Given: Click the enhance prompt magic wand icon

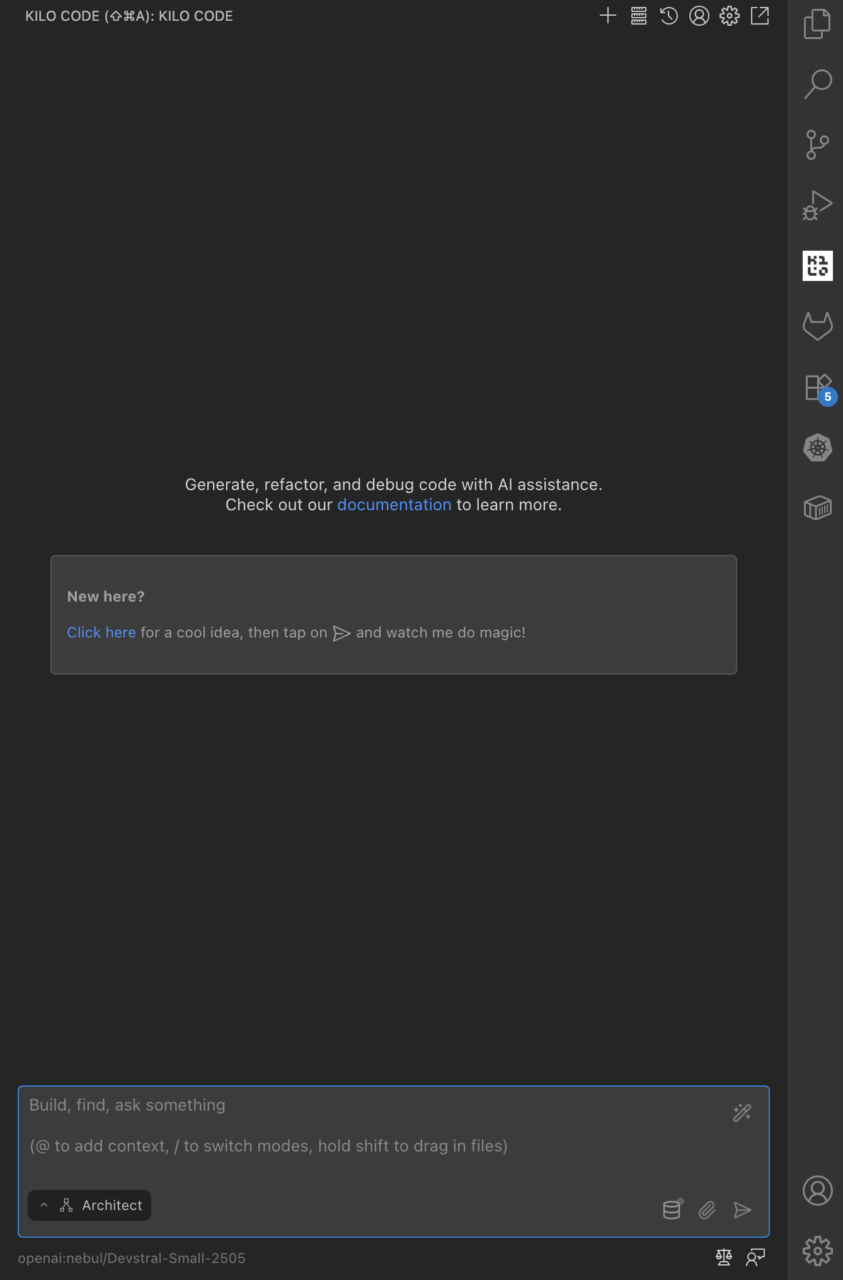Looking at the screenshot, I should pyautogui.click(x=742, y=1113).
